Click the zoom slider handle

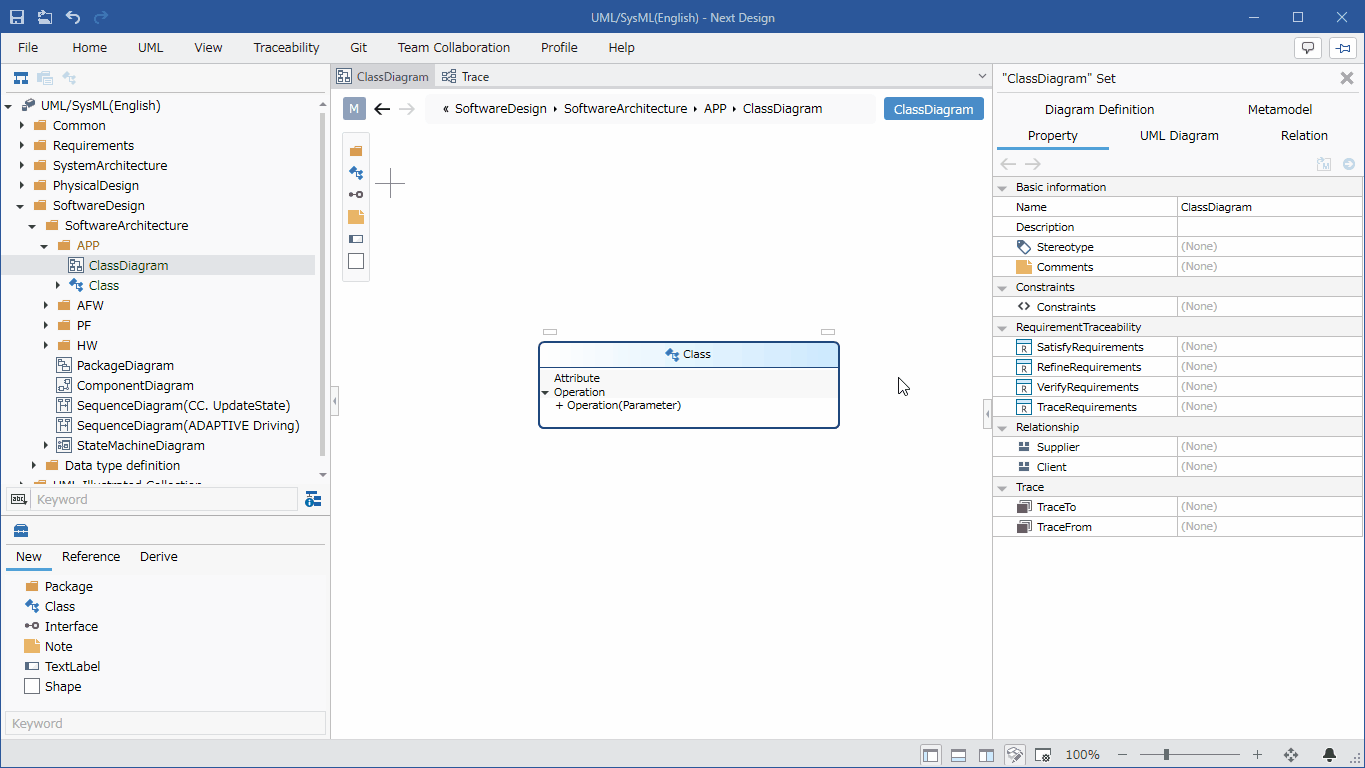coord(1166,755)
